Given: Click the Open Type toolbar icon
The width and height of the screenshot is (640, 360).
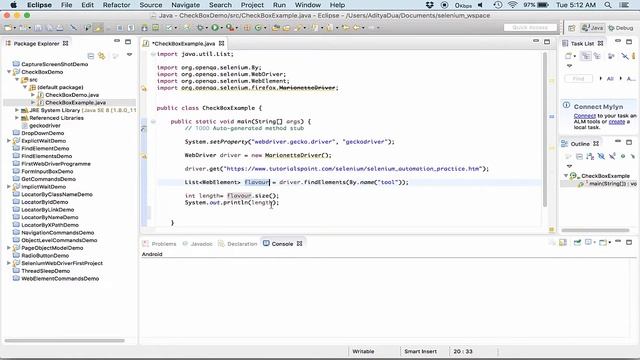Looking at the screenshot, I should [x=276, y=28].
